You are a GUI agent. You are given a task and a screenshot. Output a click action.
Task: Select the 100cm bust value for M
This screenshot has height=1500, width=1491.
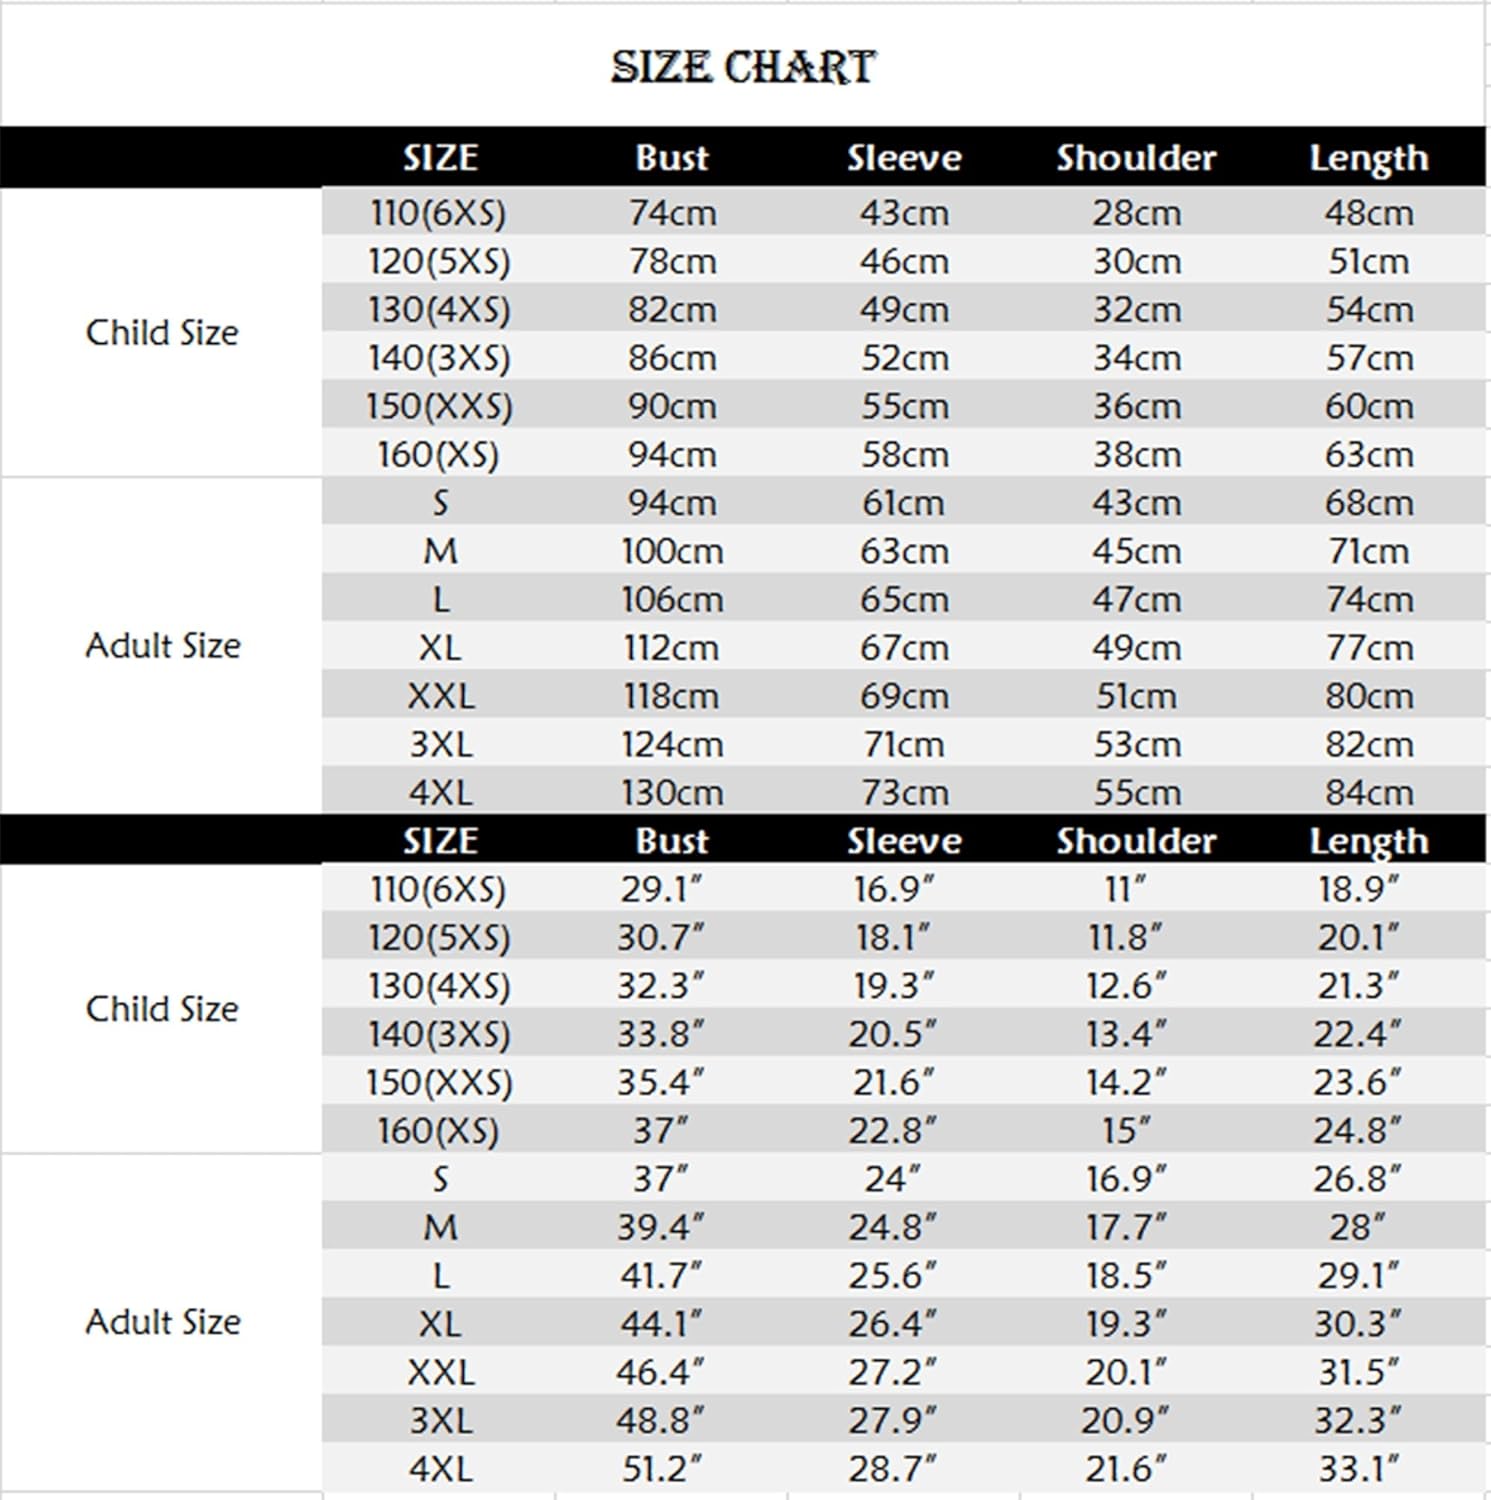click(x=672, y=551)
